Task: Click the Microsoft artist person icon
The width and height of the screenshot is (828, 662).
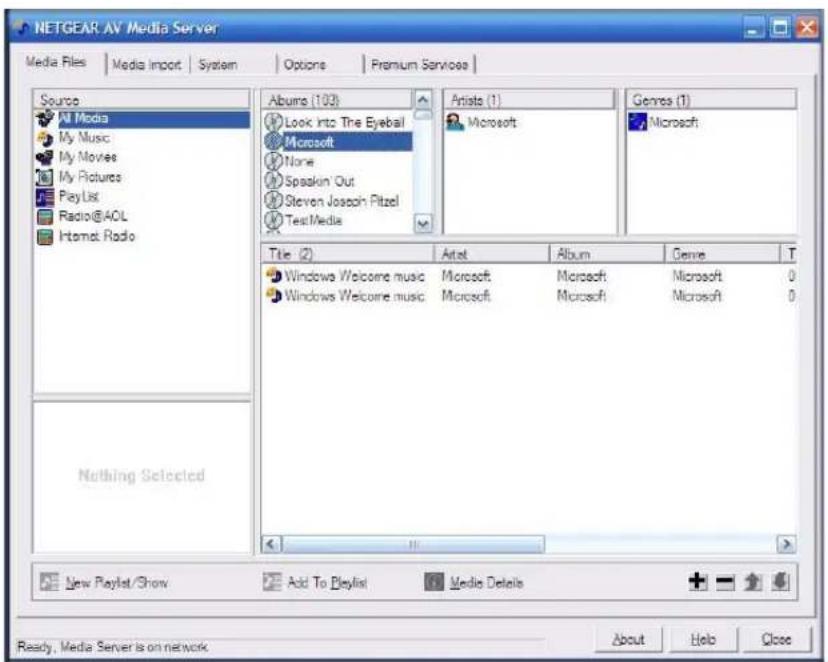Action: [x=455, y=122]
